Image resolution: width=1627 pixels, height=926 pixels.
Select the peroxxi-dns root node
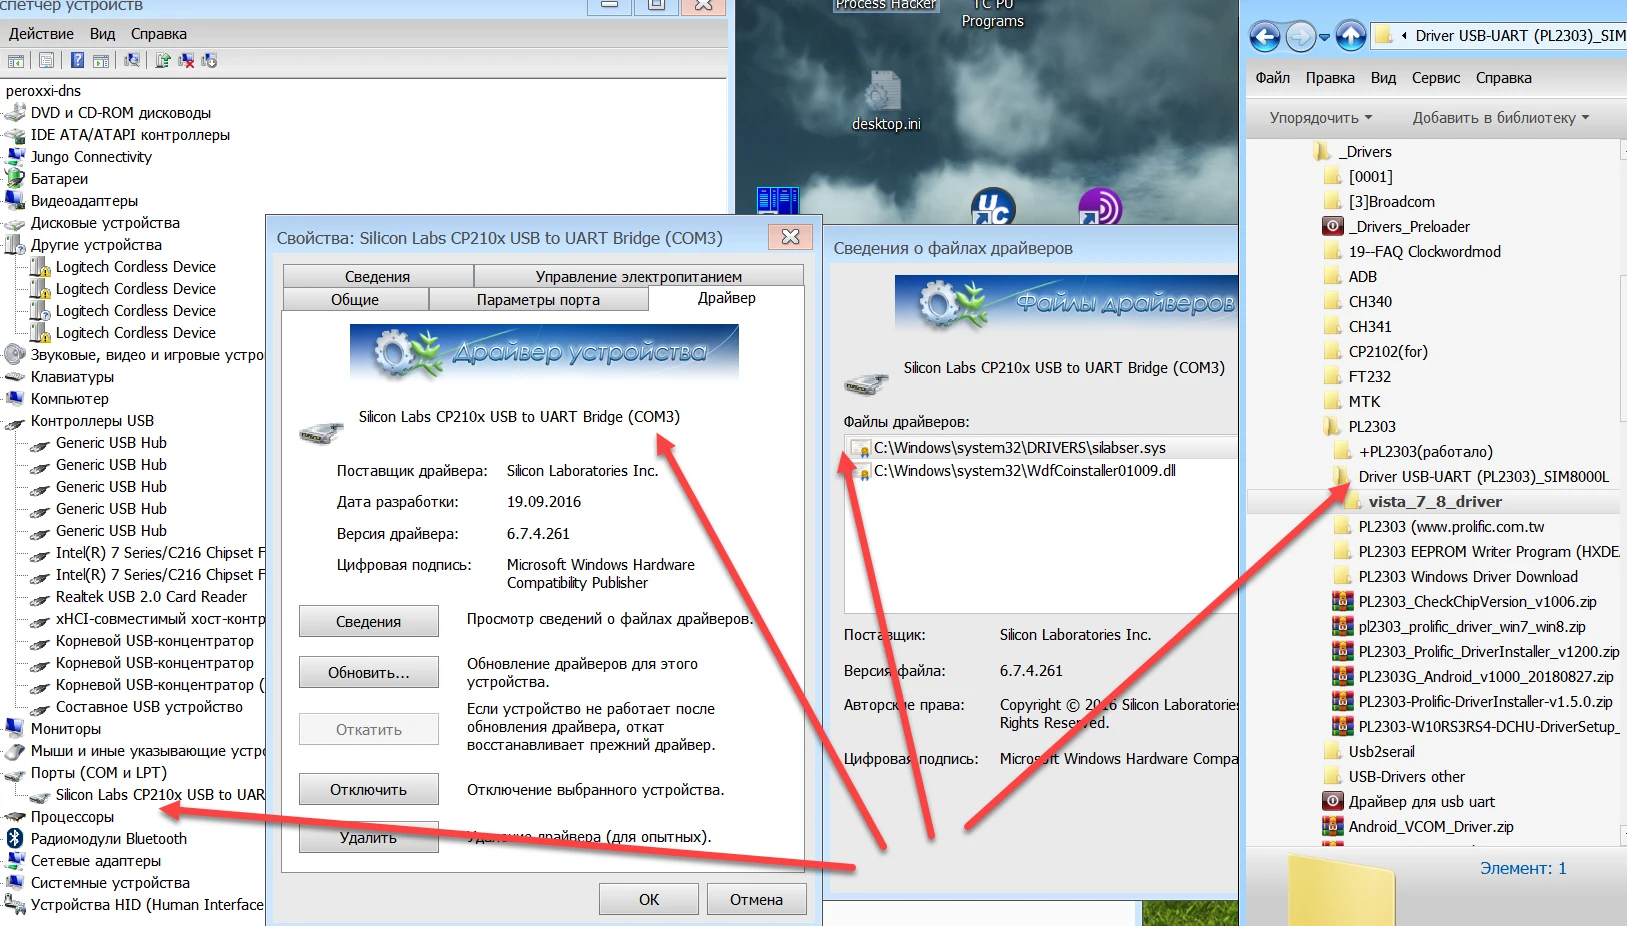point(43,91)
